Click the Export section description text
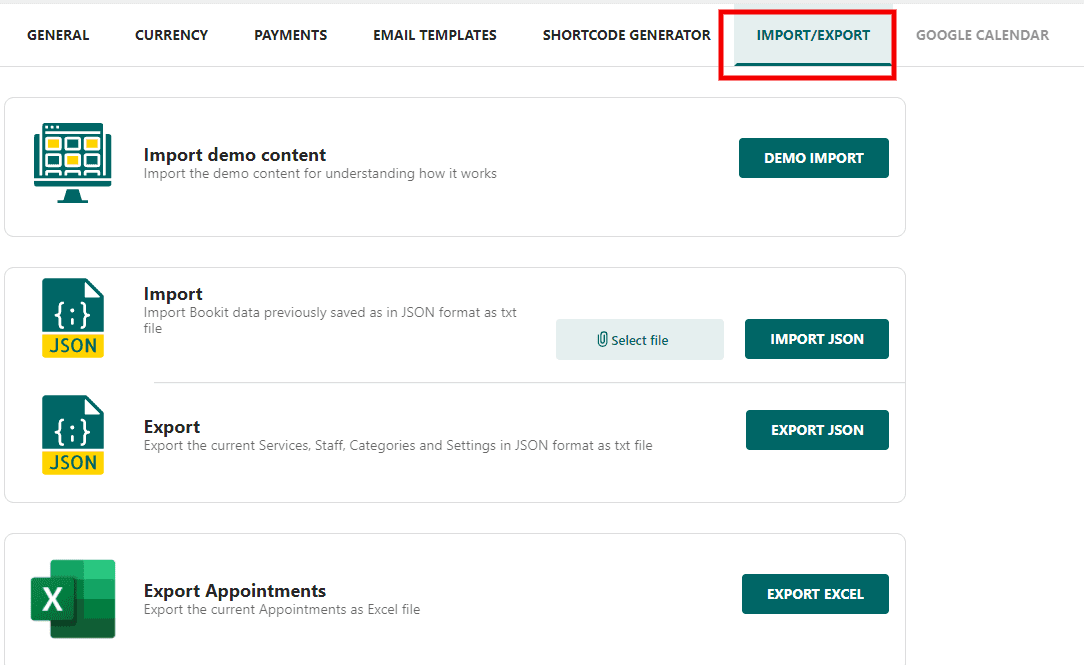 click(x=398, y=446)
